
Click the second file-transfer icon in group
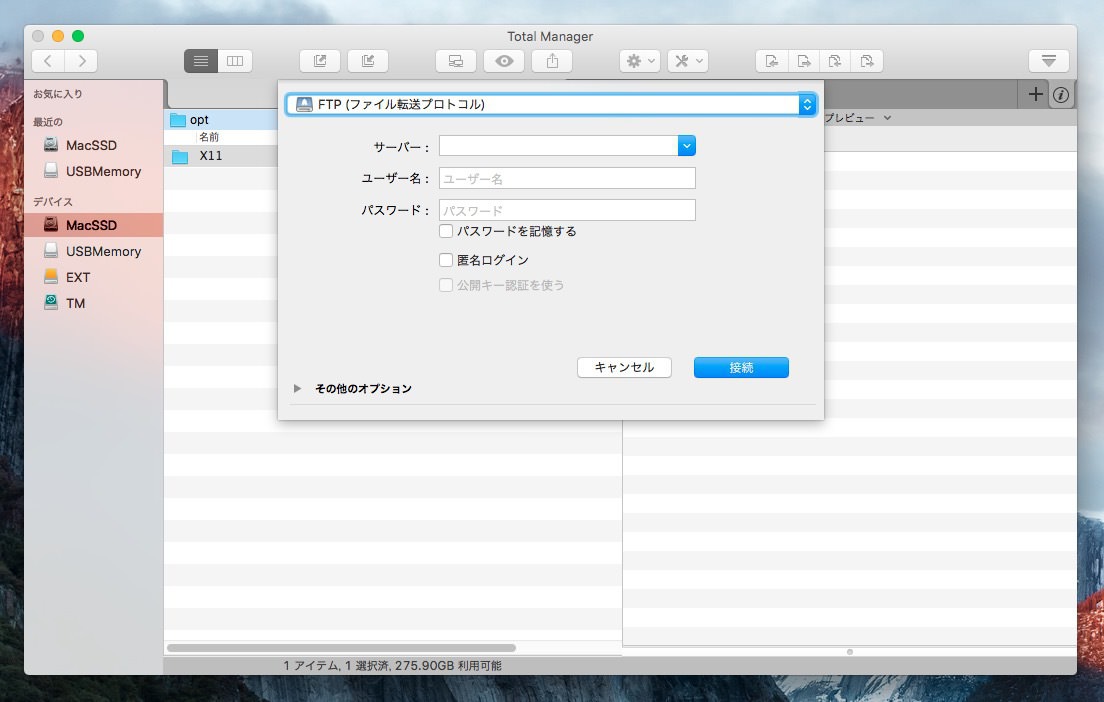803,61
